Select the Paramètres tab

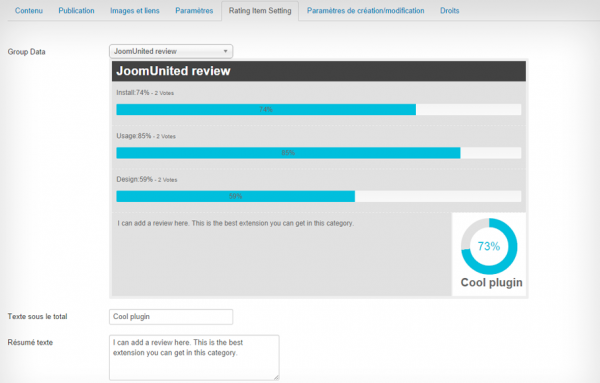[x=194, y=11]
